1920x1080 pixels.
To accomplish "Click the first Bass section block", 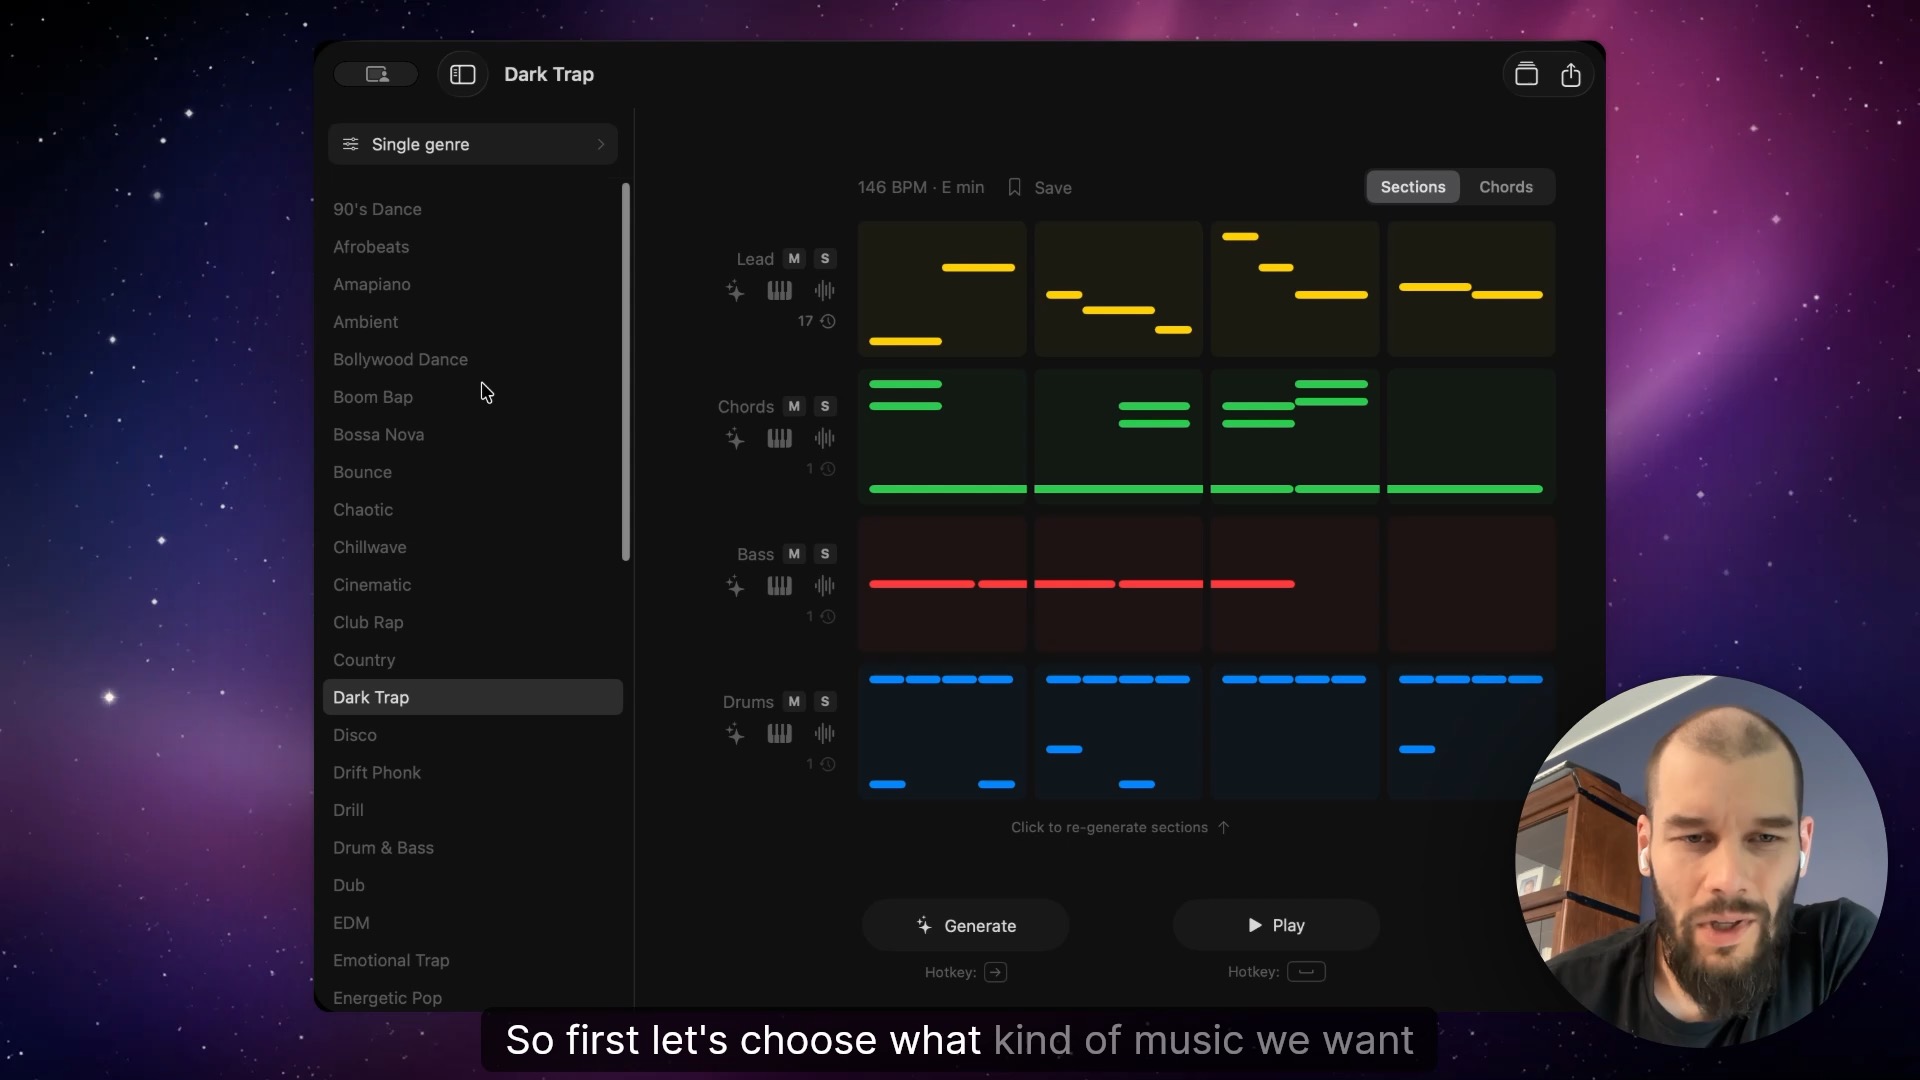I will [x=942, y=585].
